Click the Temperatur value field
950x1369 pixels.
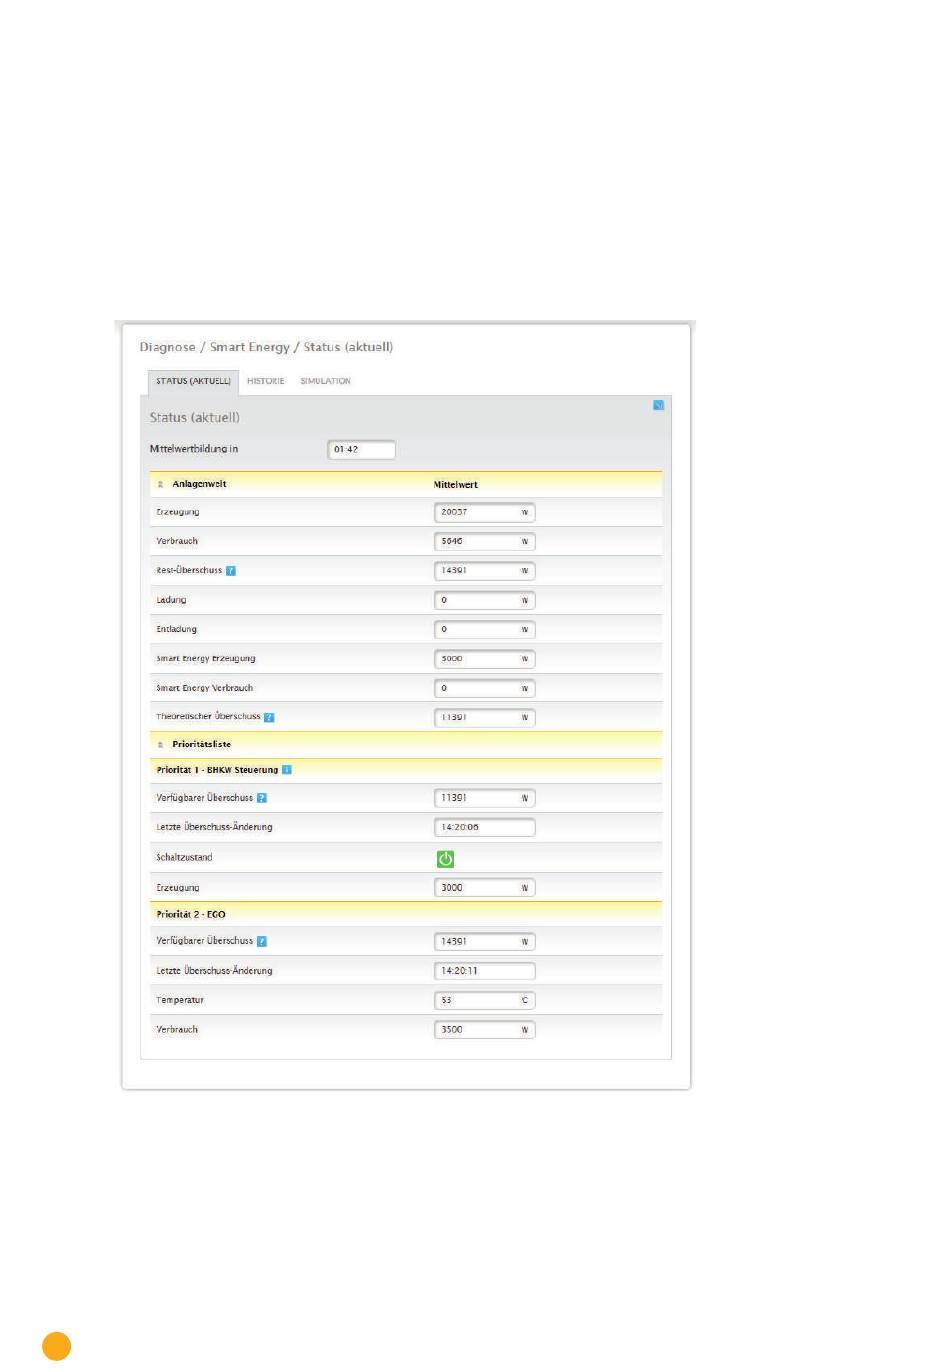485,1000
